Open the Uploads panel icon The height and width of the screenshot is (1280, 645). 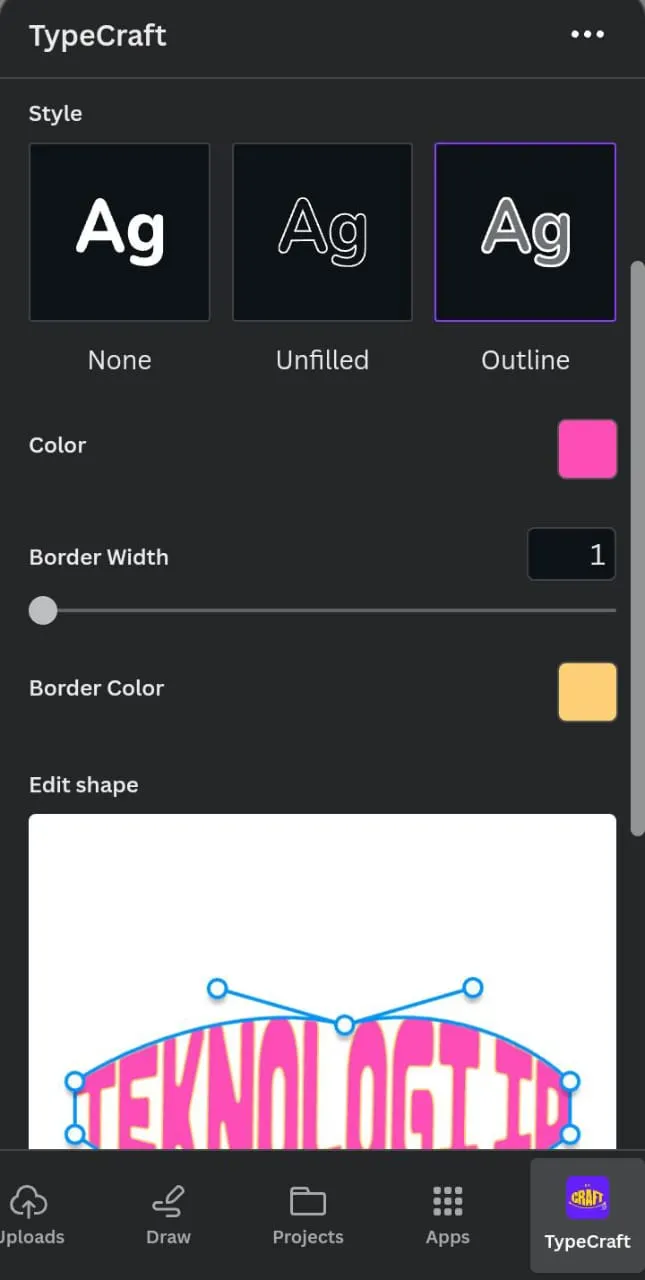coord(28,1201)
